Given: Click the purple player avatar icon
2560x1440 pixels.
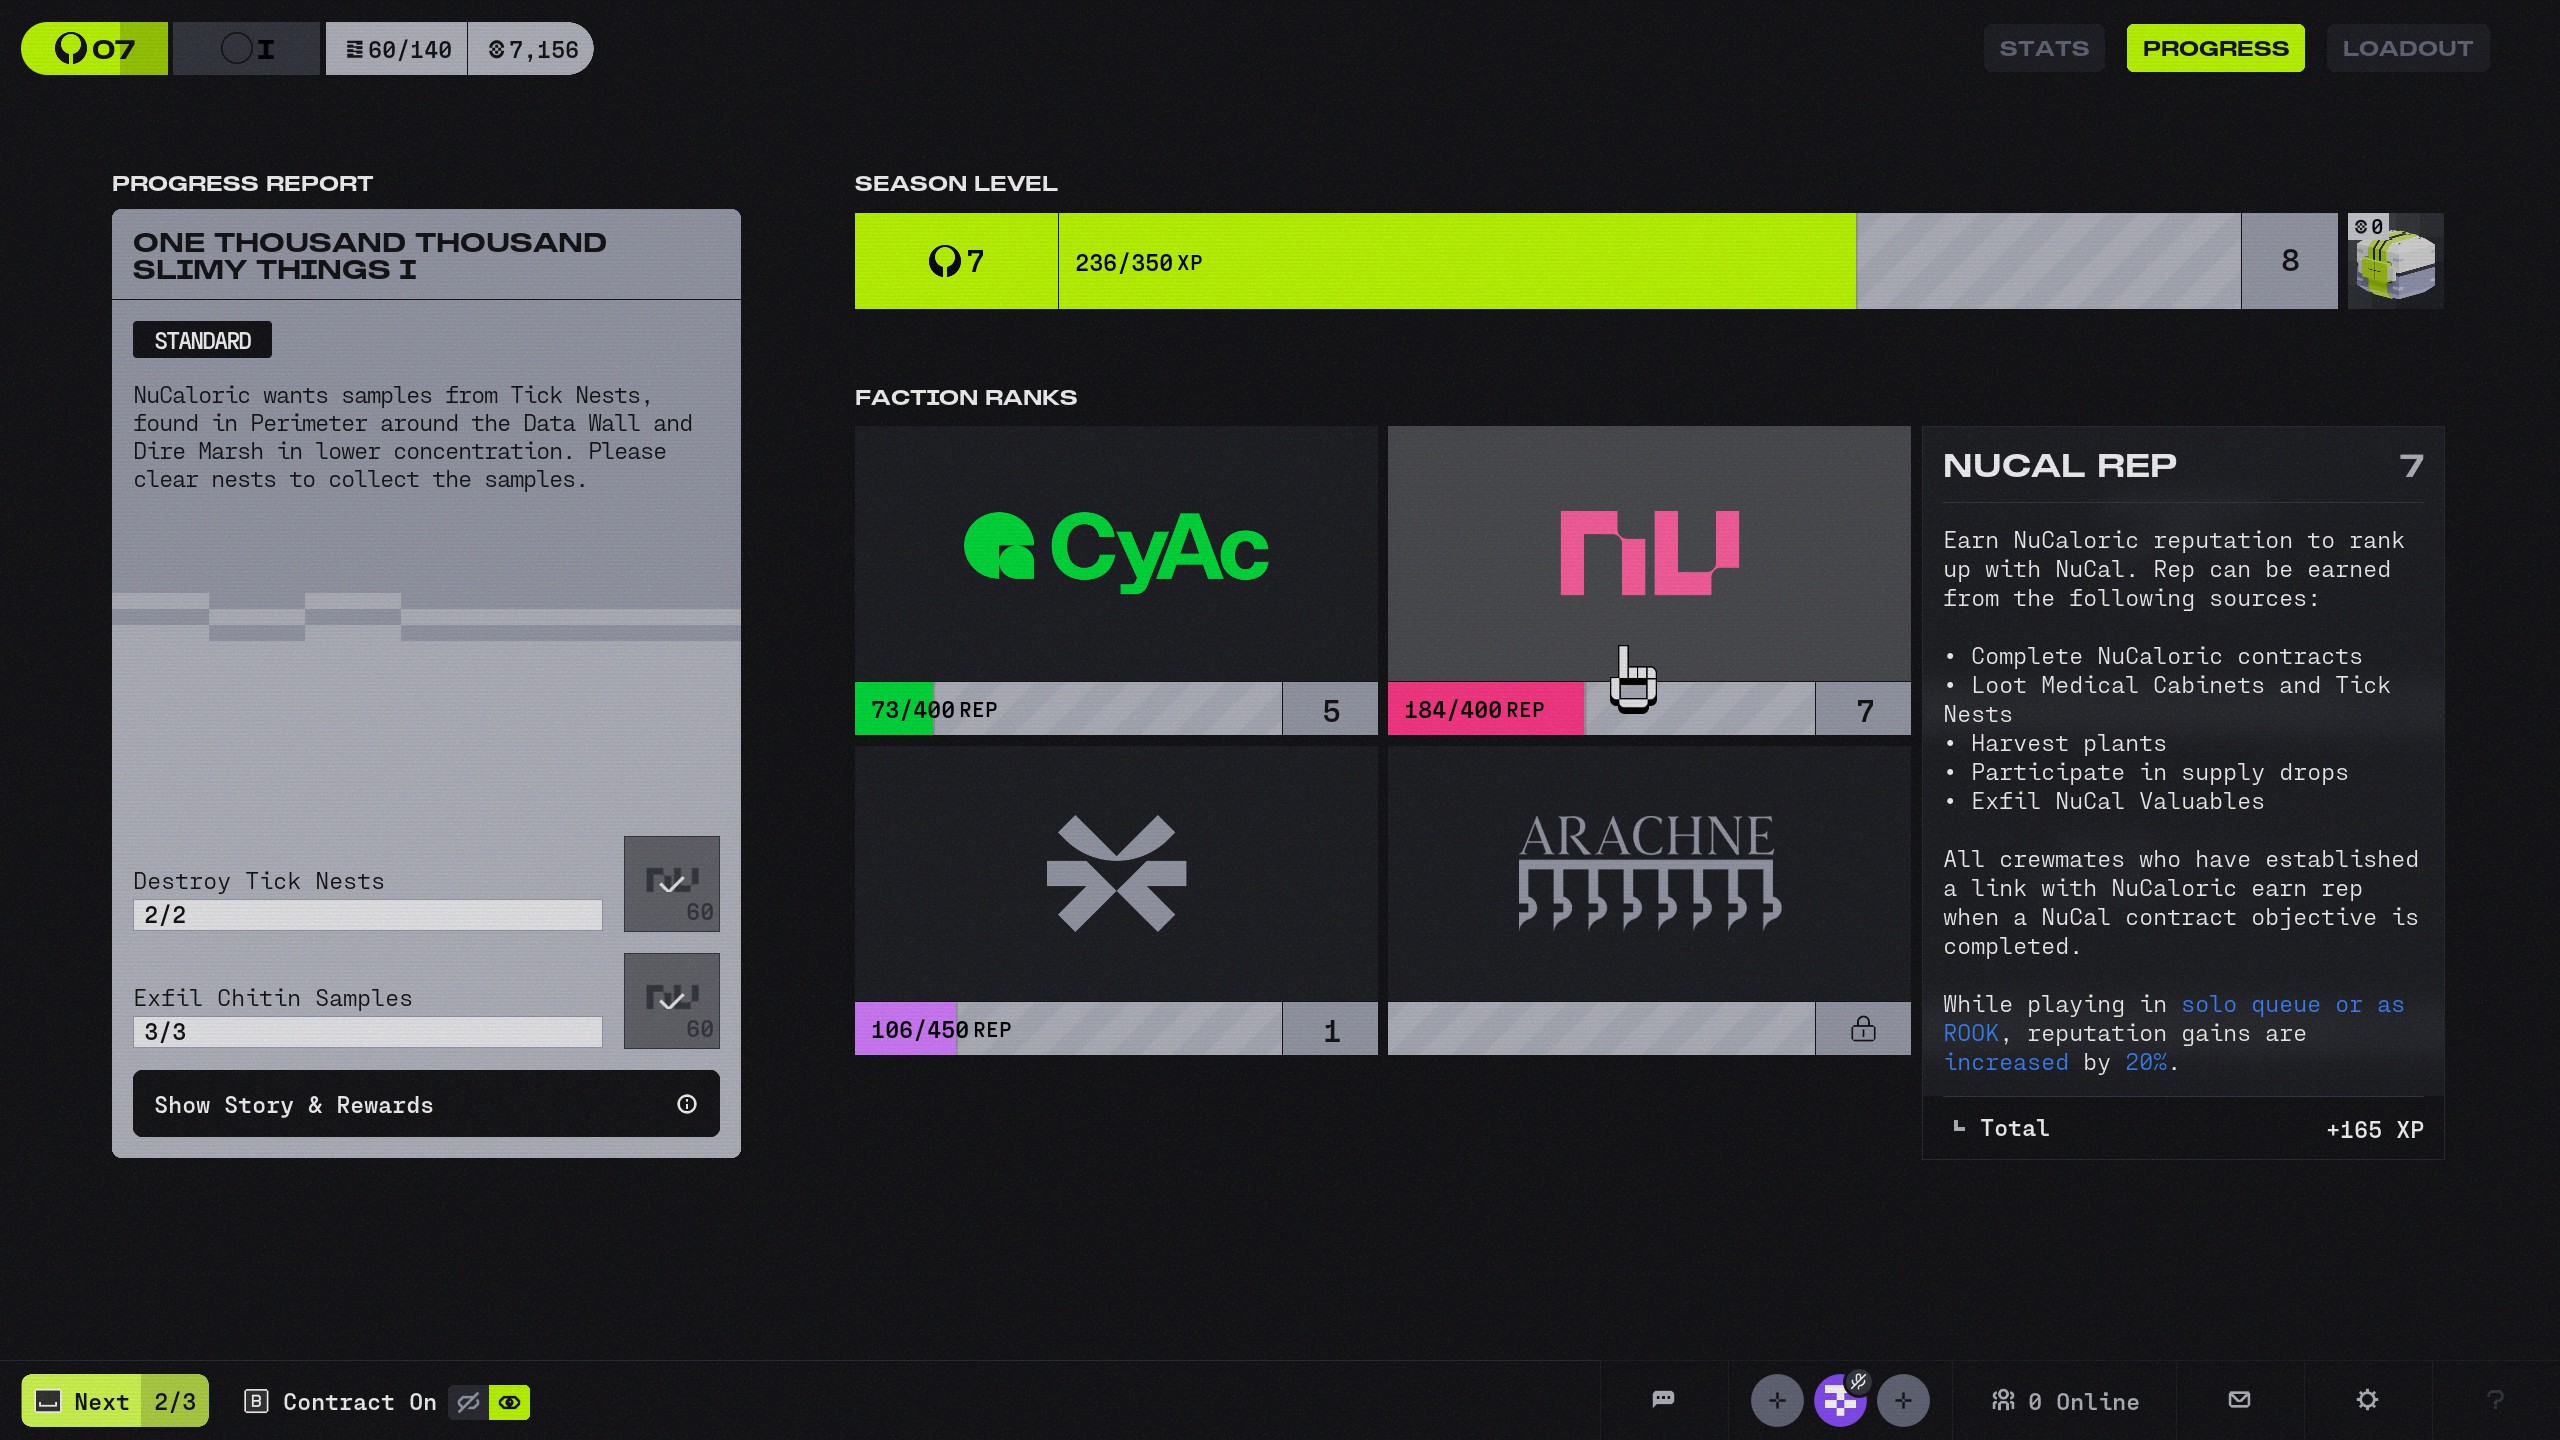Looking at the screenshot, I should [x=1839, y=1401].
